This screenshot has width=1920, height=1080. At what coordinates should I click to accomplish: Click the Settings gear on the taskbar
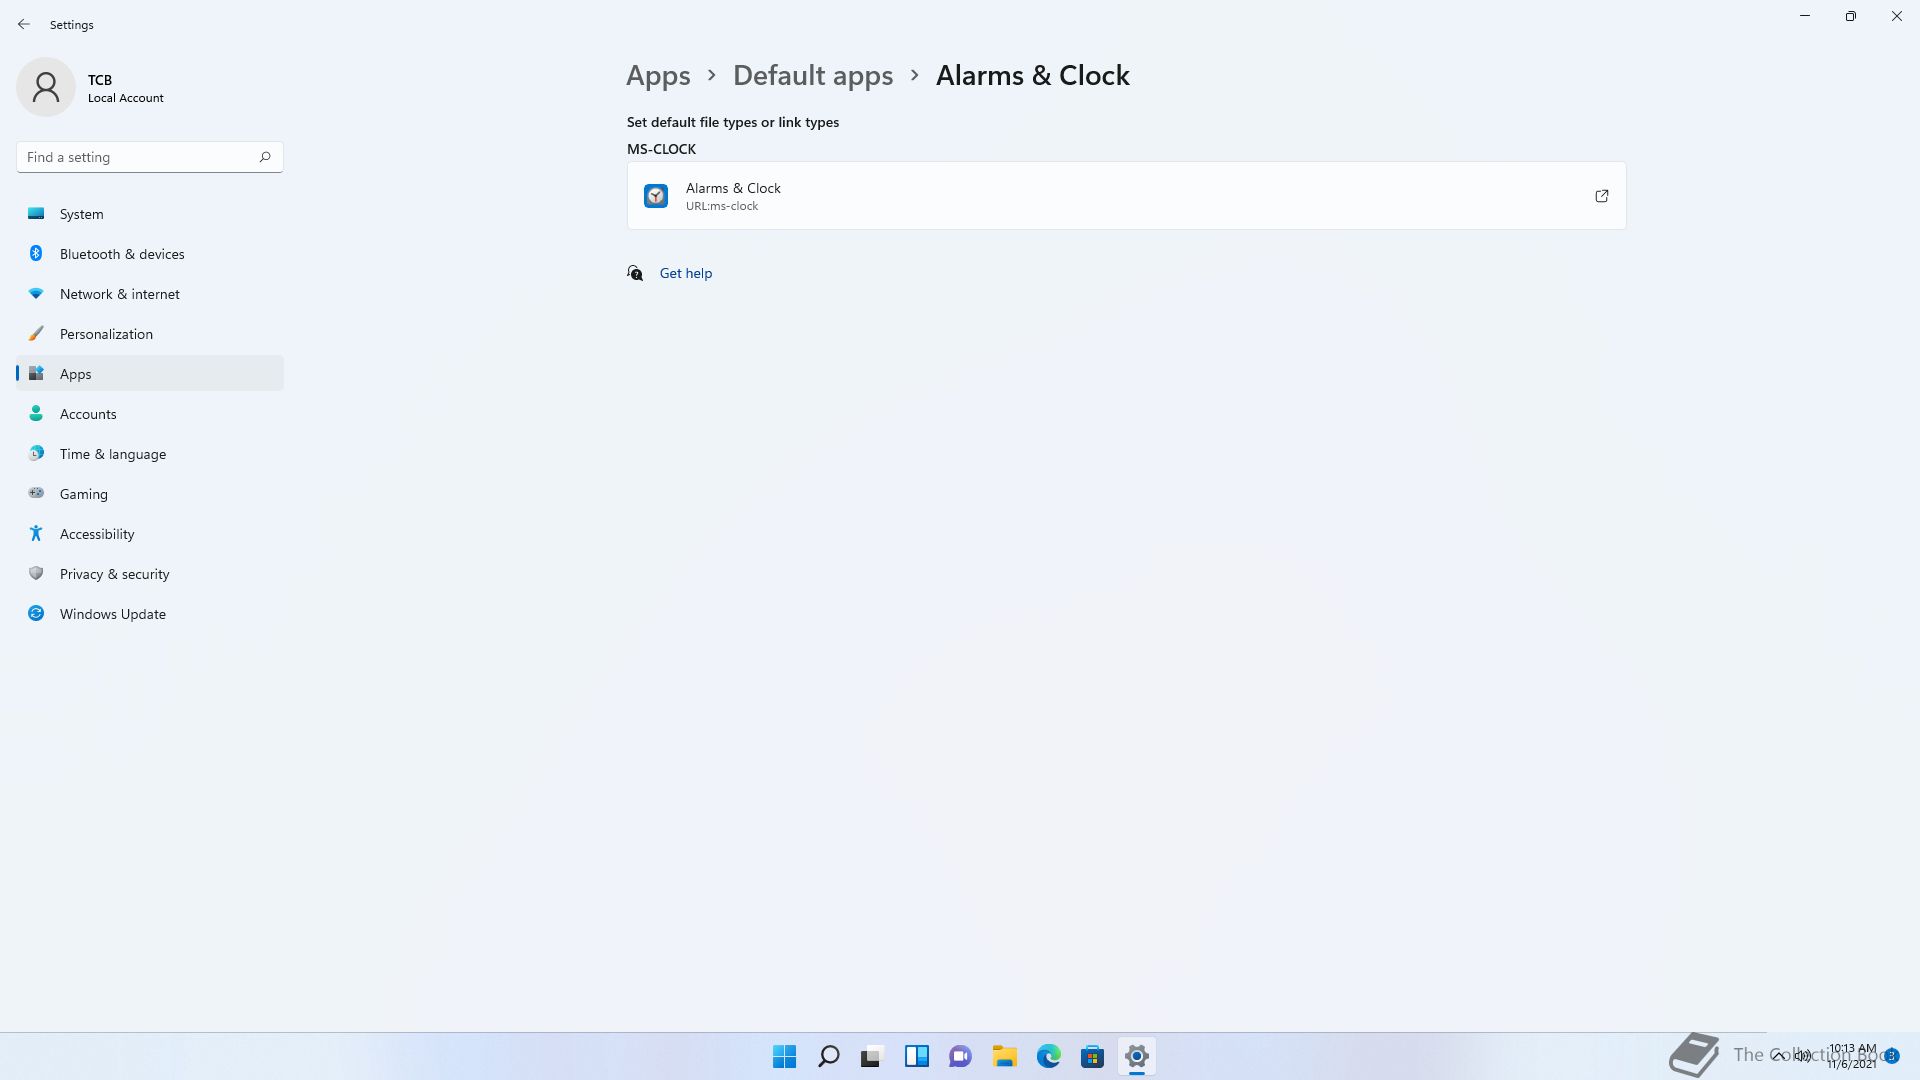pyautogui.click(x=1137, y=1056)
